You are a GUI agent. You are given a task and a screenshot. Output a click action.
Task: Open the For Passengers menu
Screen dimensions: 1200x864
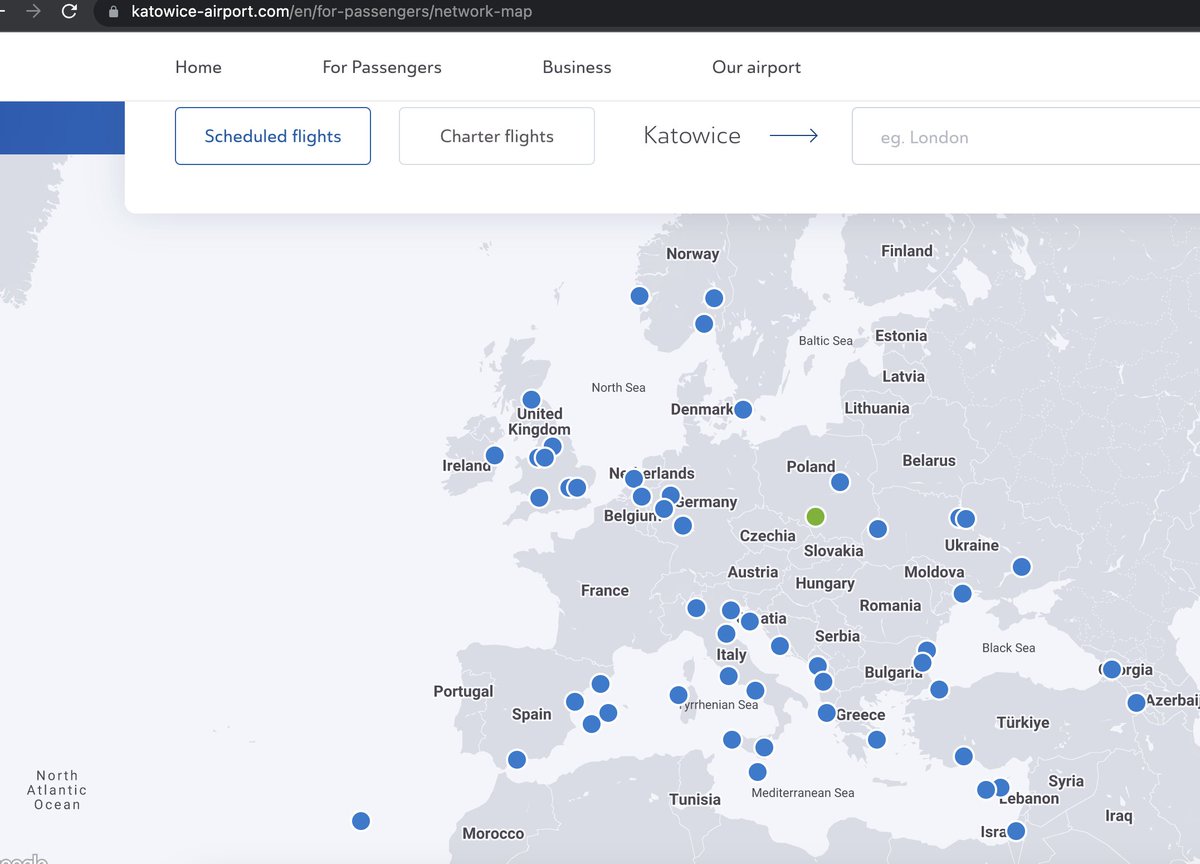coord(382,67)
